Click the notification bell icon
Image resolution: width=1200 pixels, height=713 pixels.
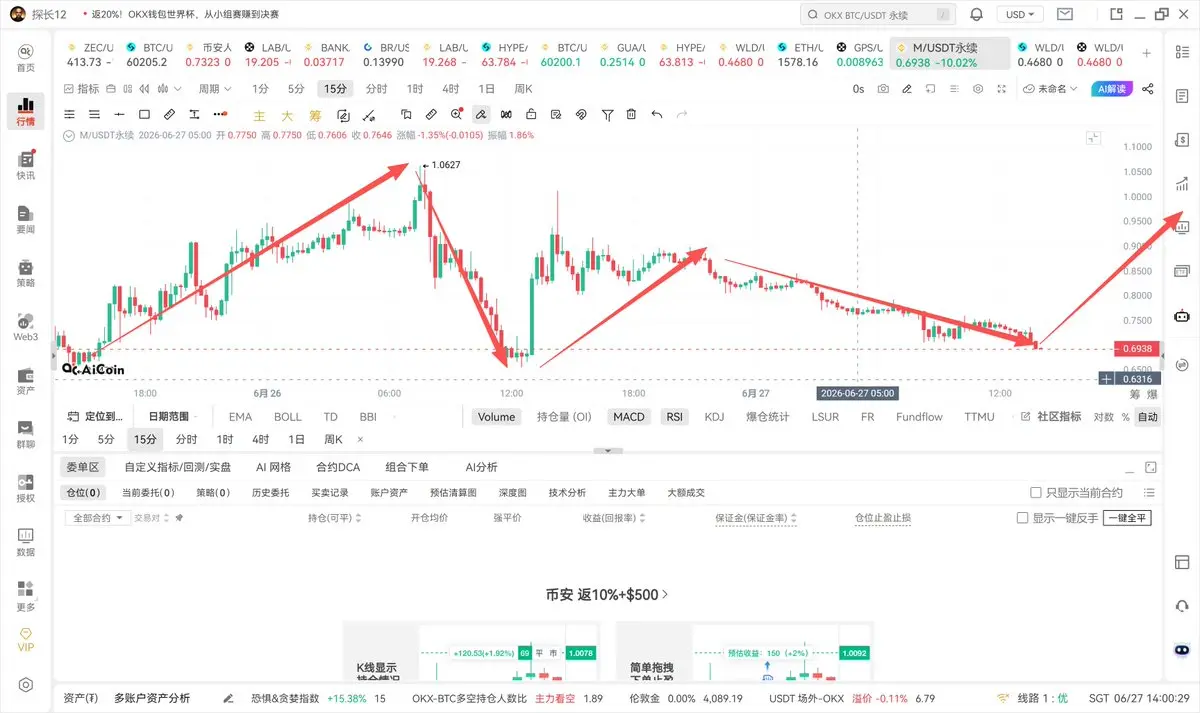[977, 15]
